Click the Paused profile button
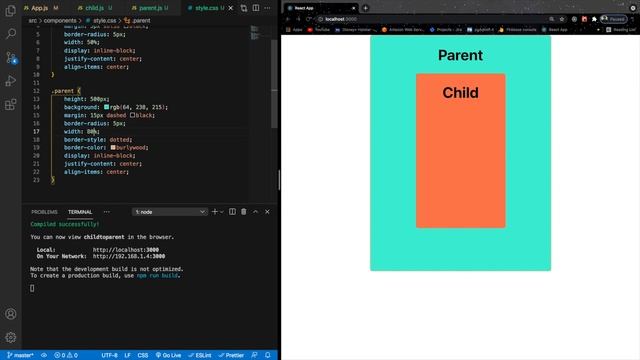The height and width of the screenshot is (360, 640). (613, 19)
